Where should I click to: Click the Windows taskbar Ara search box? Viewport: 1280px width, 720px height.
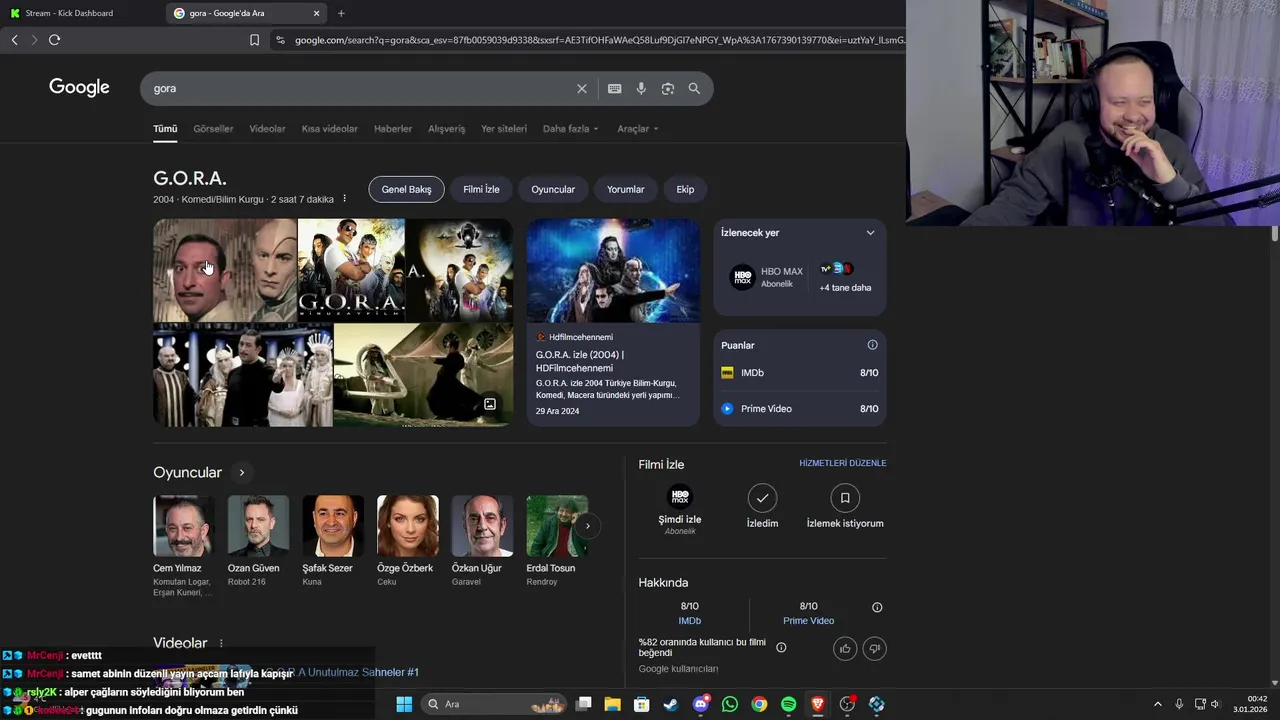494,704
